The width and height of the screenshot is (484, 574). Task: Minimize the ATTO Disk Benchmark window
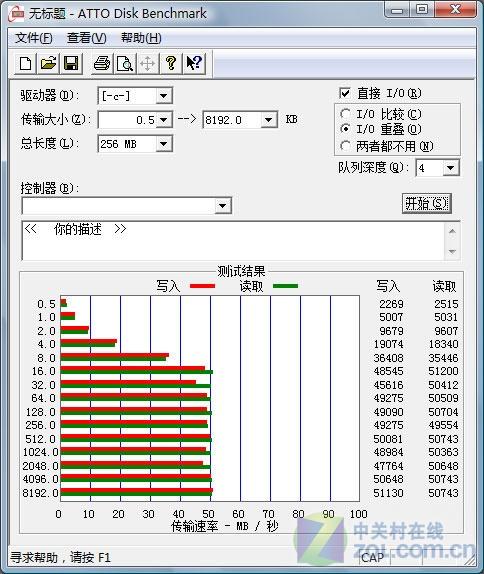pyautogui.click(x=397, y=10)
